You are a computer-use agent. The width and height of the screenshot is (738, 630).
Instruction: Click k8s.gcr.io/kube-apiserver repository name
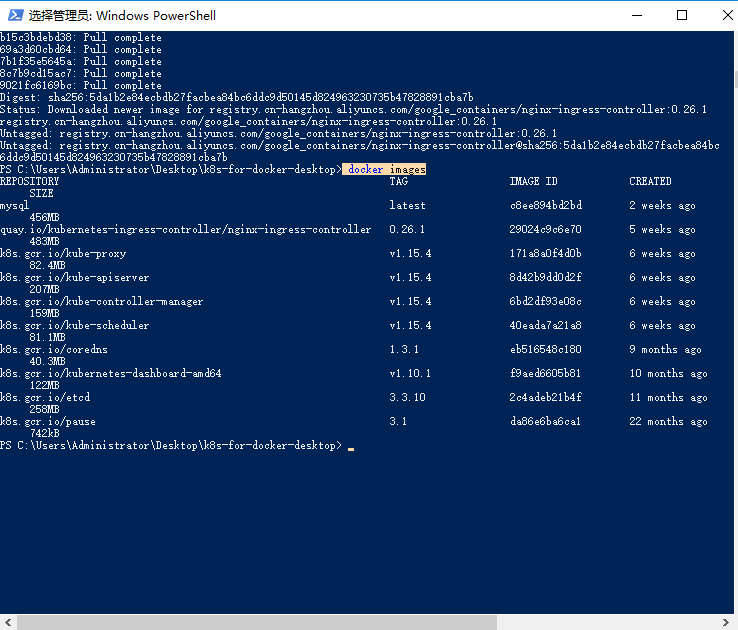[x=74, y=278]
